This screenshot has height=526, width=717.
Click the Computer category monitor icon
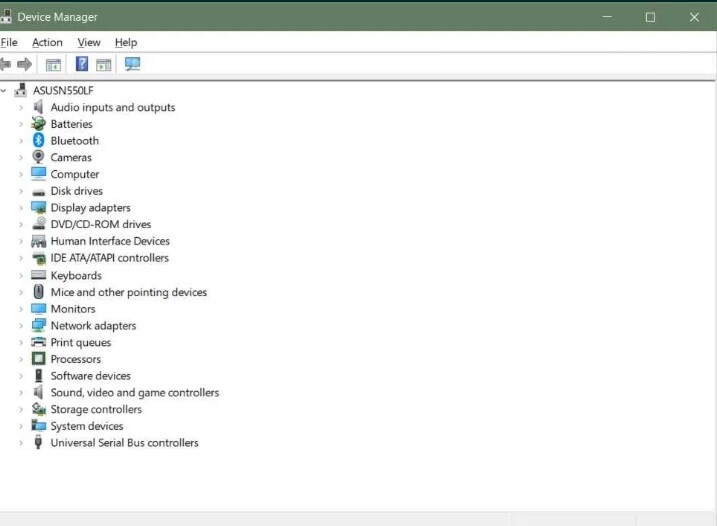coord(38,174)
